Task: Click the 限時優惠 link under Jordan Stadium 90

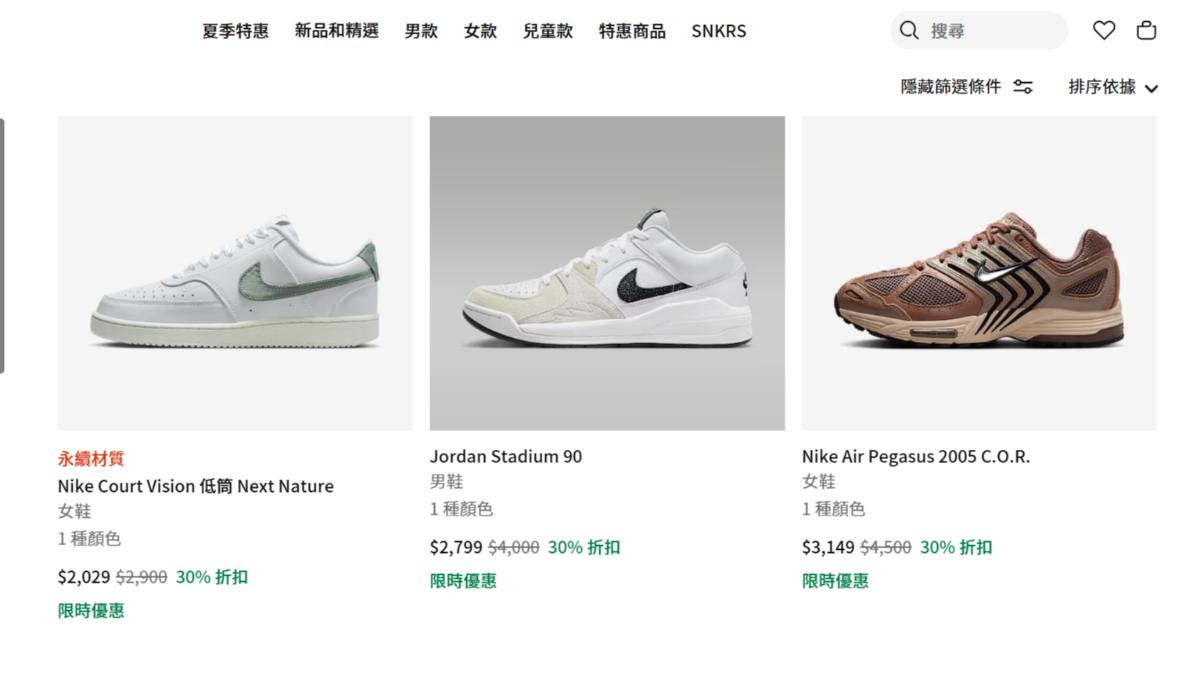Action: click(463, 580)
